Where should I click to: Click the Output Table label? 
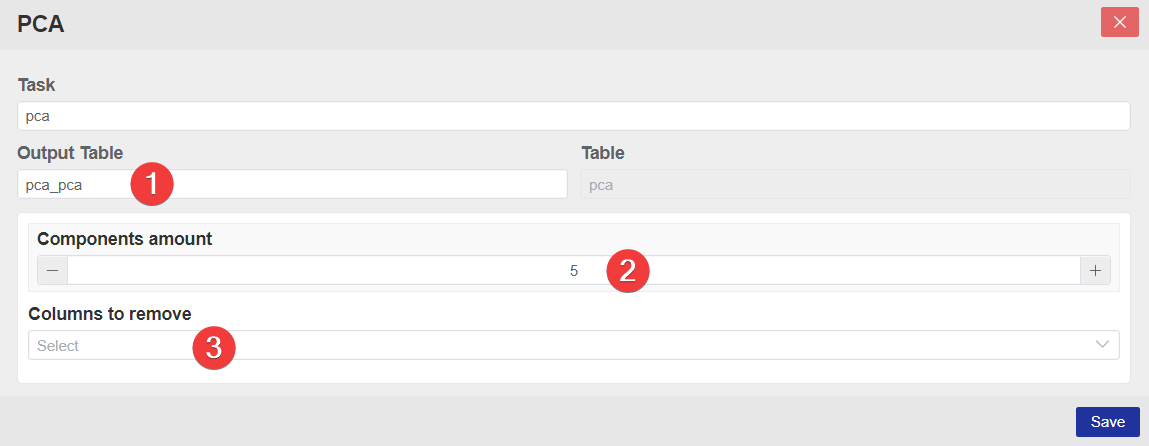(70, 153)
